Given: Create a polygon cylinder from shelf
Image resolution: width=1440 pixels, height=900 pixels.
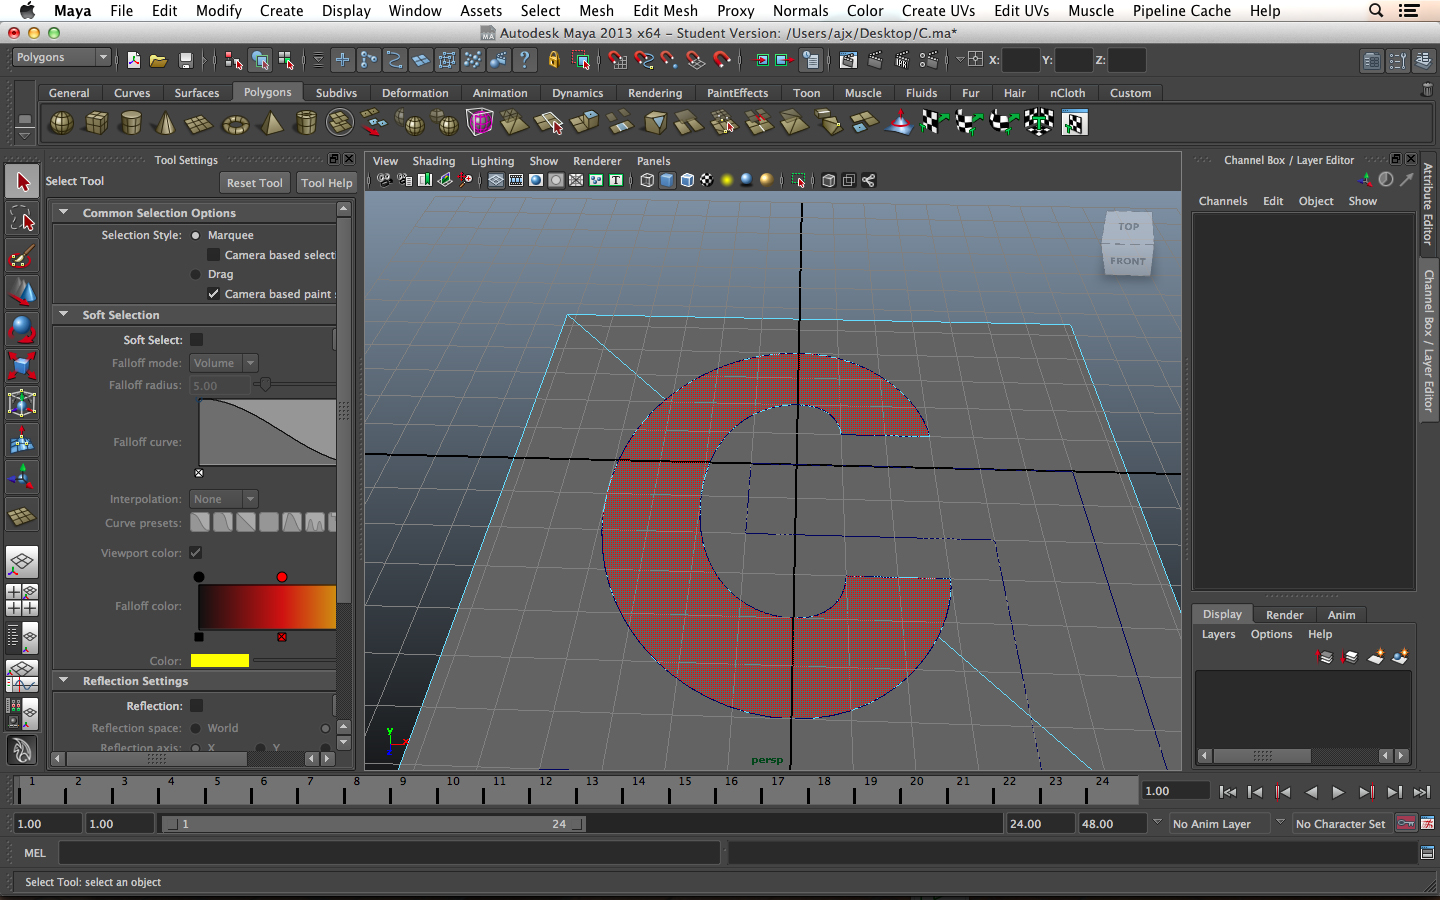Looking at the screenshot, I should click(131, 123).
